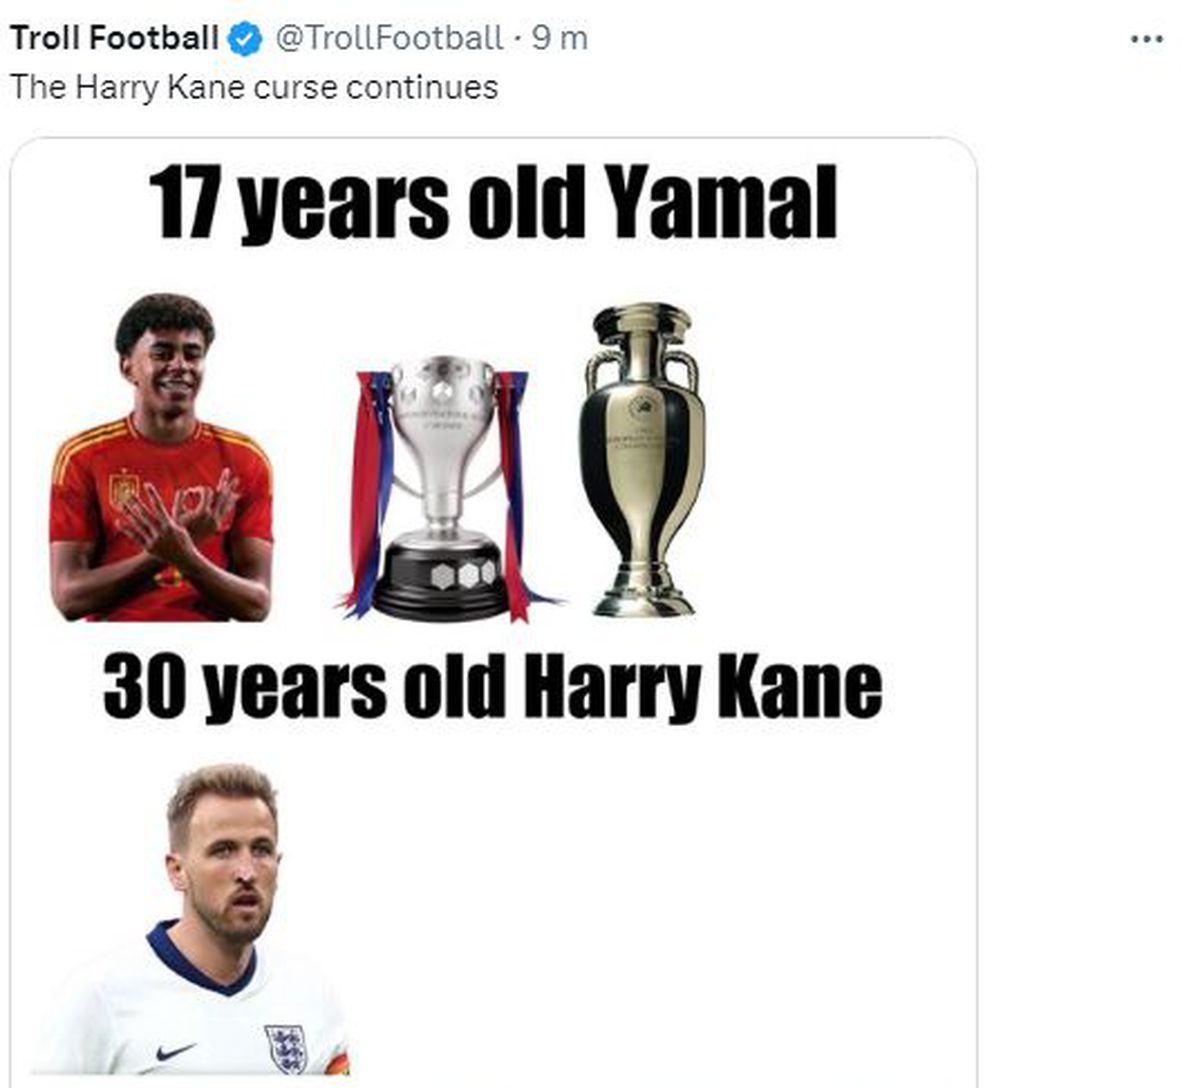Click Yamal's photo in red Spain jersey
Image resolution: width=1200 pixels, height=1088 pixels.
coord(162,460)
